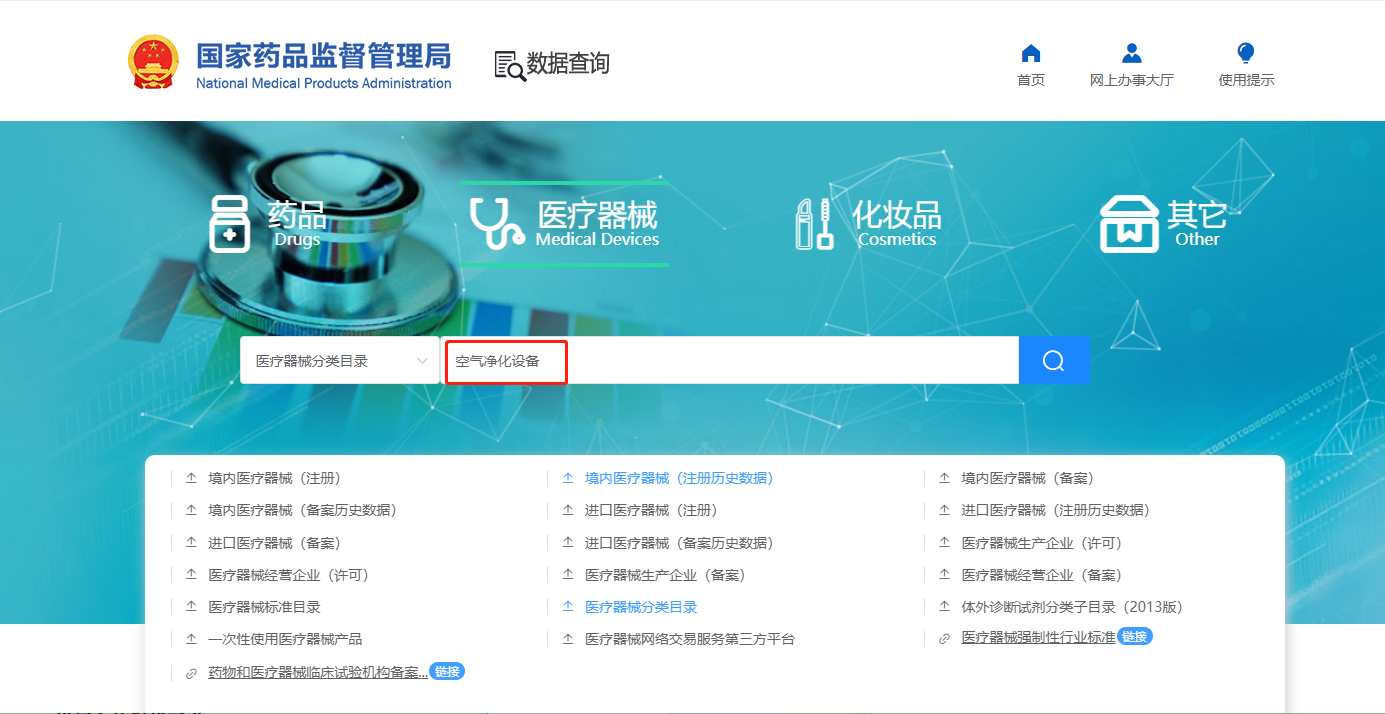Click the magnifier search button
The width and height of the screenshot is (1385, 714).
coord(1053,360)
